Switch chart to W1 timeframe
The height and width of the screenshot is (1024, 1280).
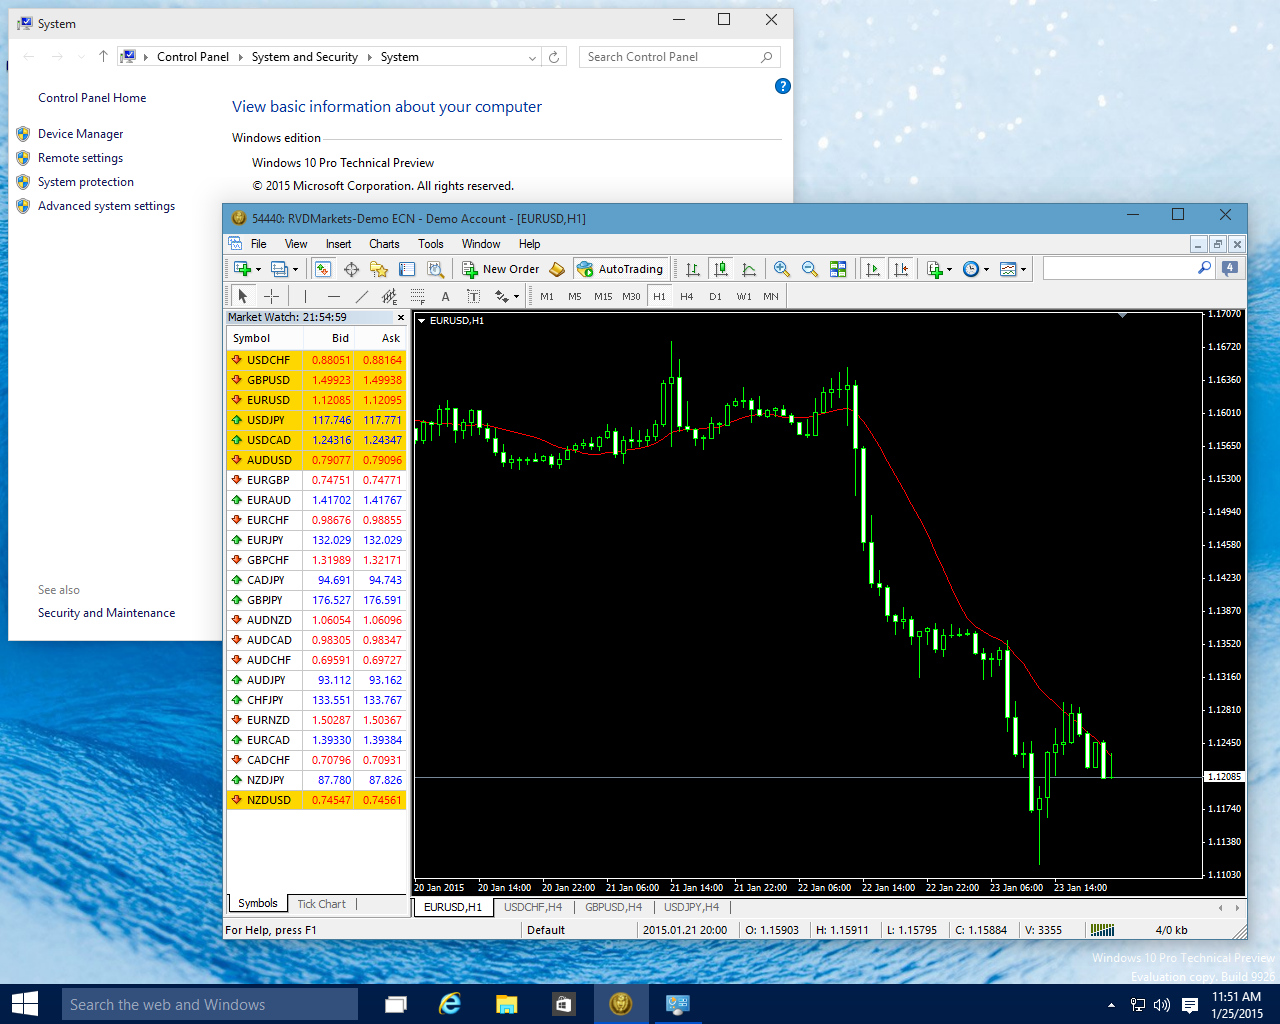(x=744, y=296)
